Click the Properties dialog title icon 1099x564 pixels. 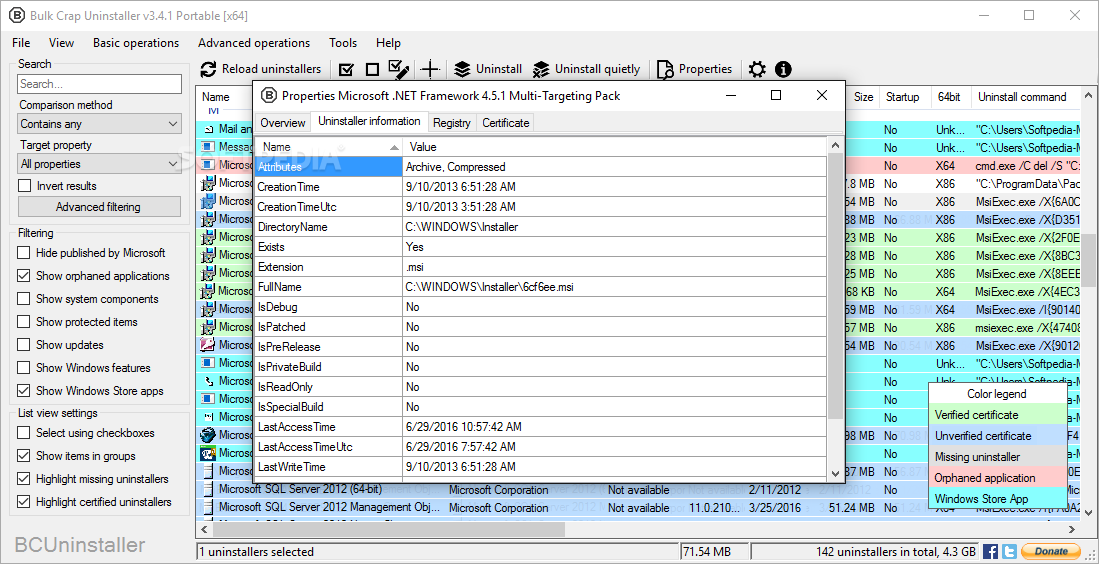tap(268, 95)
